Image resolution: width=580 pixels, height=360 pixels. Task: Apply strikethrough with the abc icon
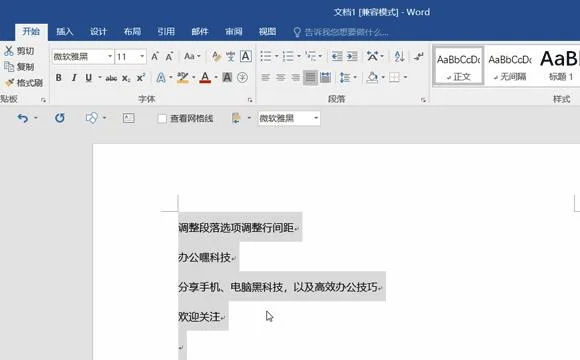(x=111, y=78)
